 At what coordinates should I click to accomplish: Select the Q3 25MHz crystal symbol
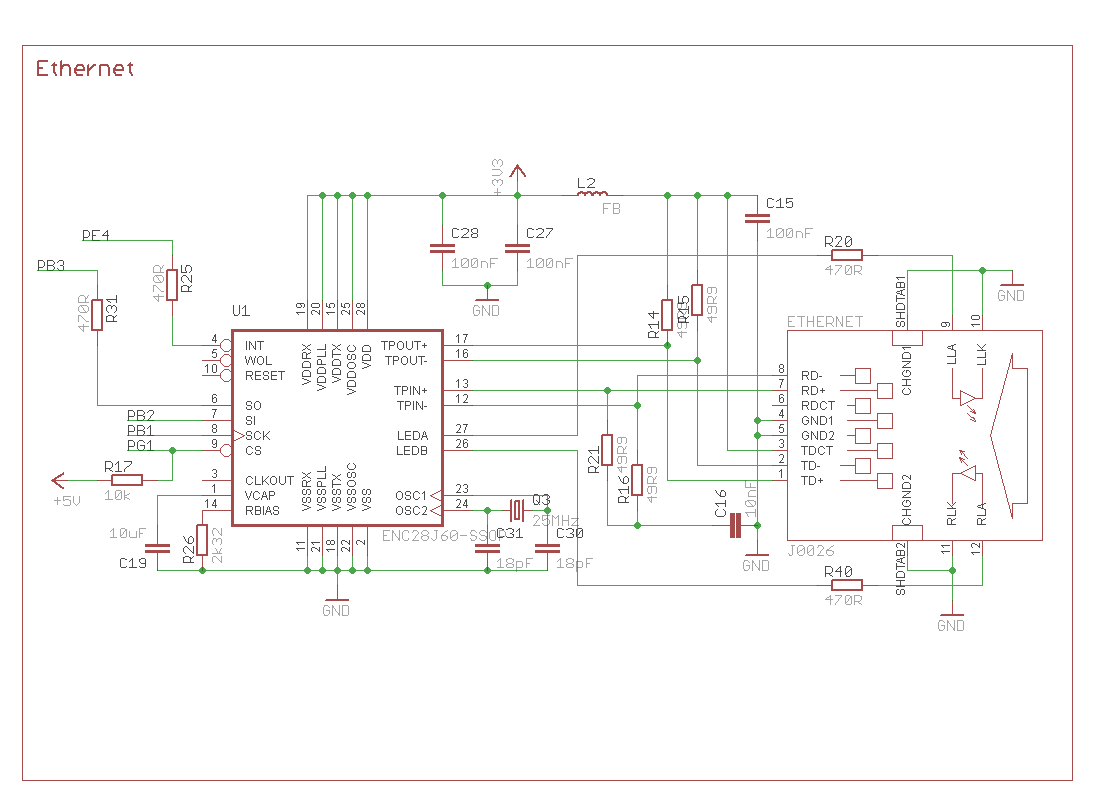point(516,508)
